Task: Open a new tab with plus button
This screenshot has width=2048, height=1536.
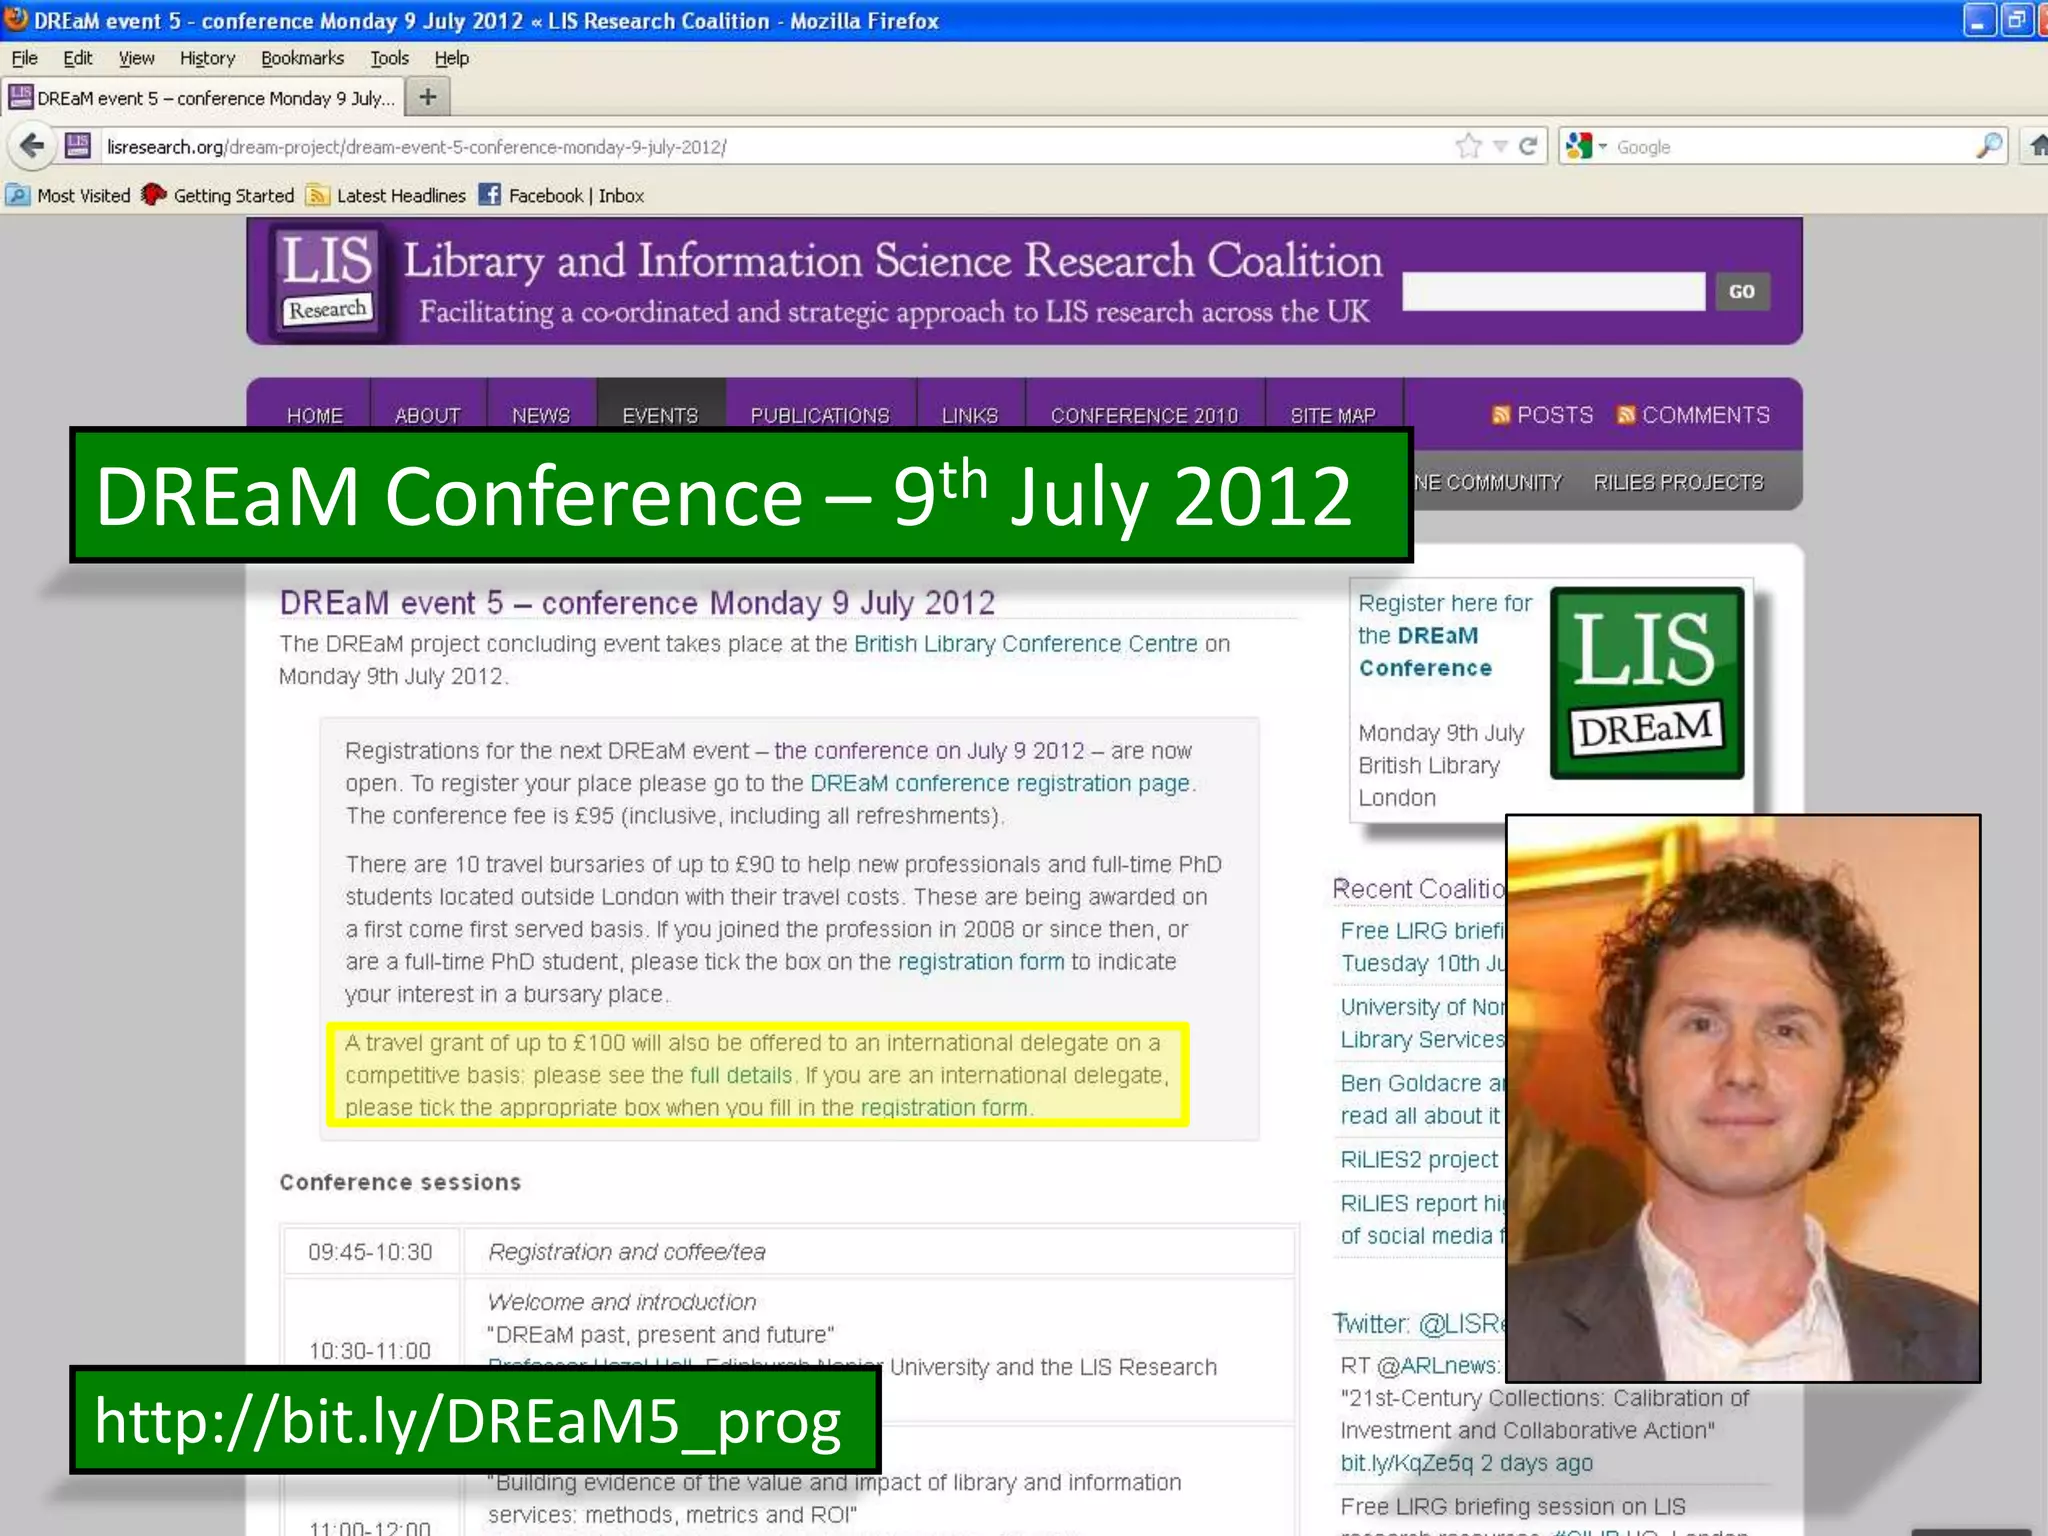Action: pyautogui.click(x=428, y=97)
